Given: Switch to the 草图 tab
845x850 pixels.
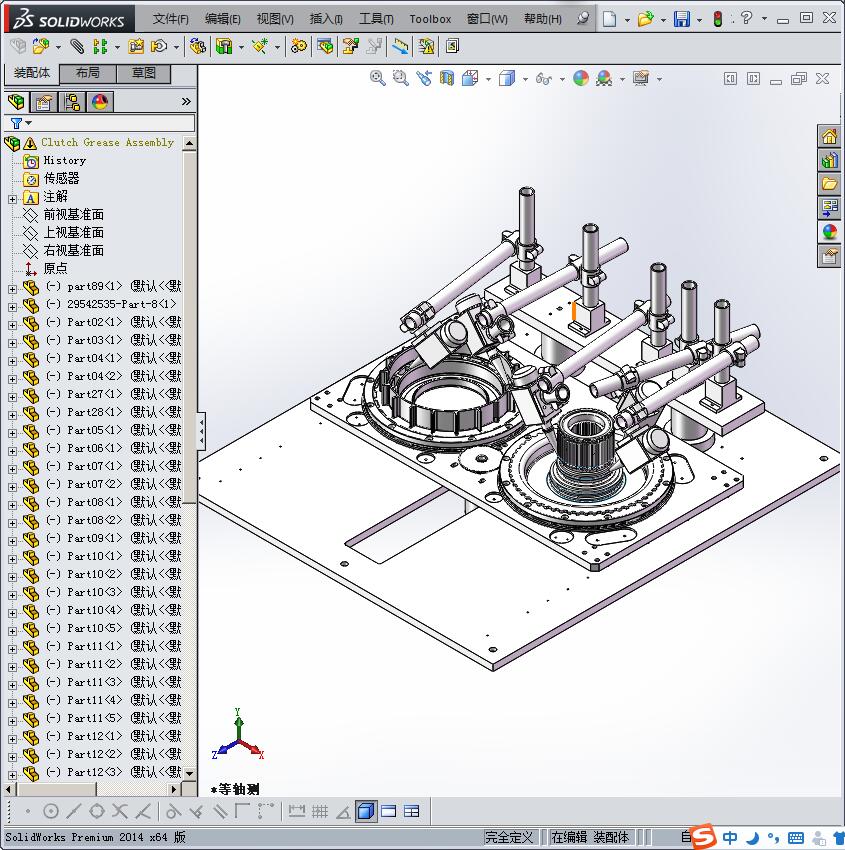Looking at the screenshot, I should tap(144, 73).
